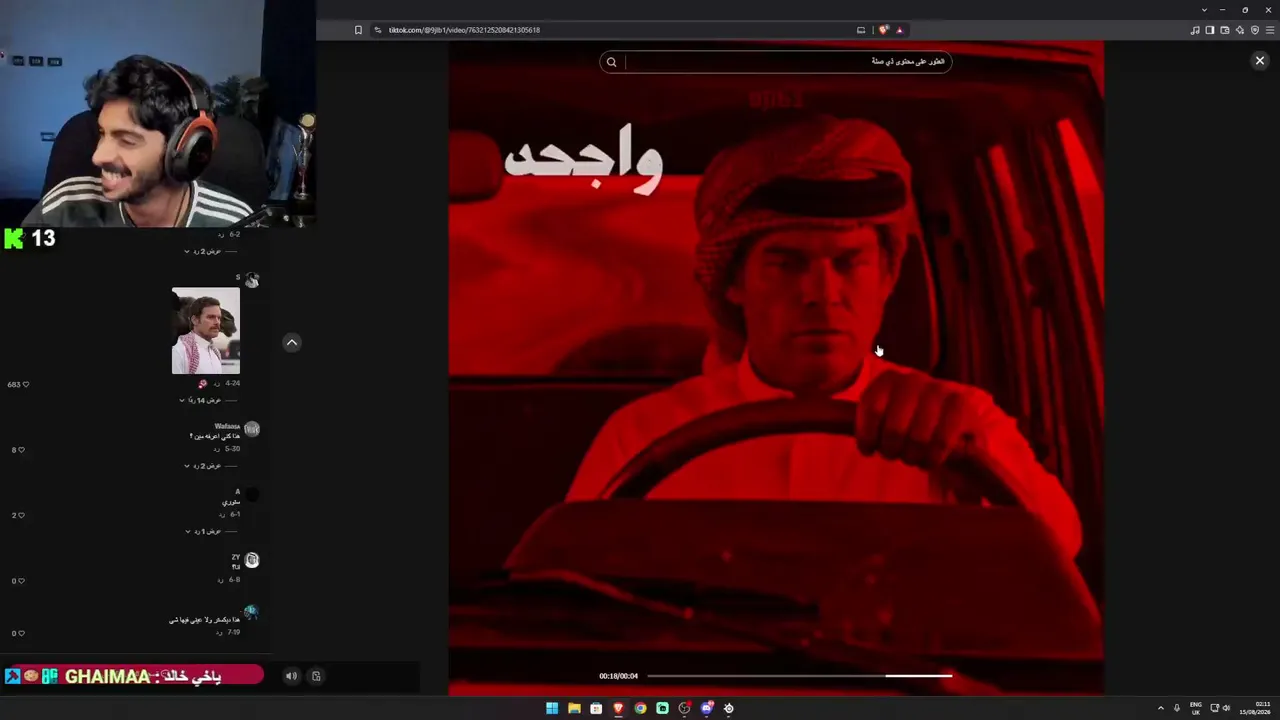Open Microsoft Store from the taskbar
This screenshot has width=1280, height=720.
point(596,708)
